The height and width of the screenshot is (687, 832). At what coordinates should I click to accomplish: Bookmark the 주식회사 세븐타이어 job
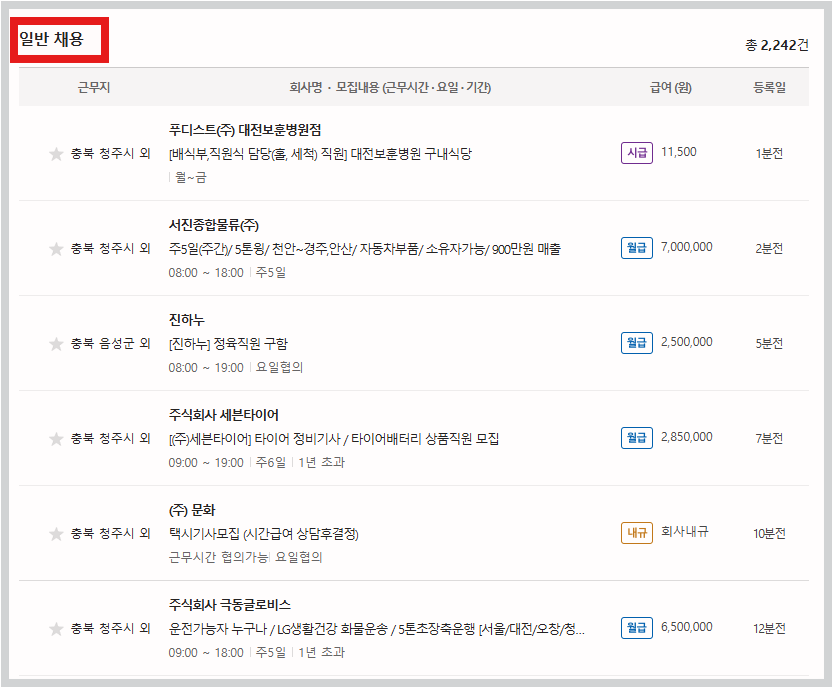pyautogui.click(x=56, y=439)
